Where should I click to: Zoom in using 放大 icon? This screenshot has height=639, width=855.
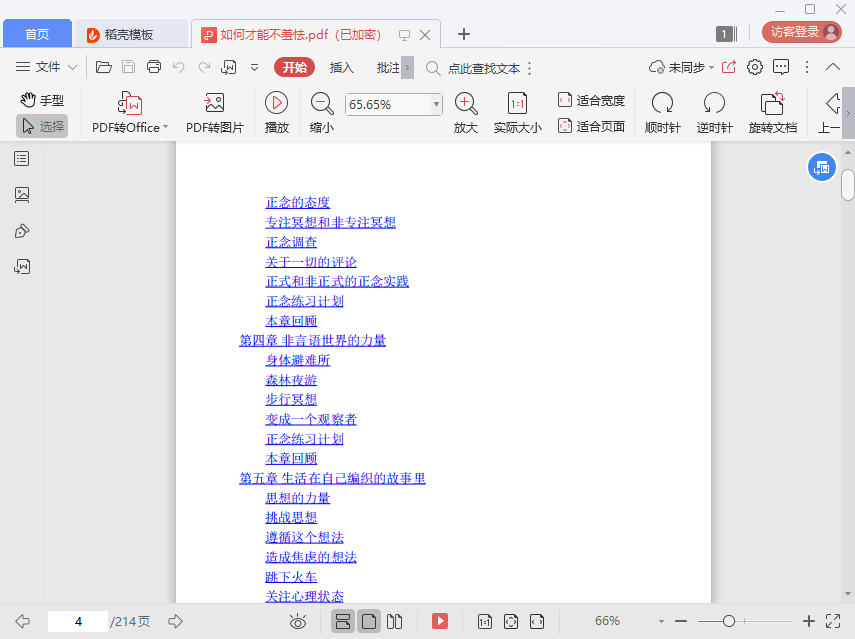click(466, 113)
